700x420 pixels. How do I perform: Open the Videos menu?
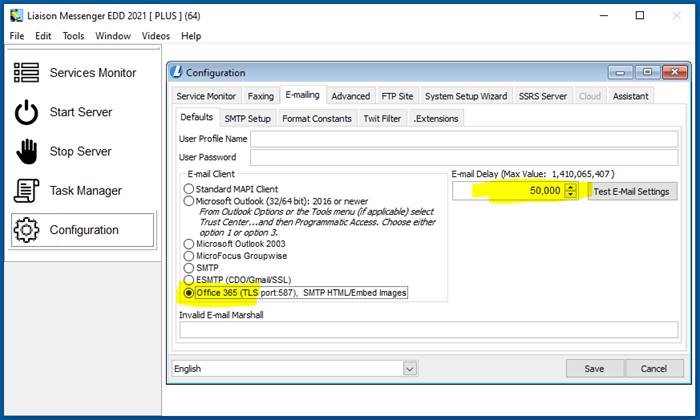[156, 36]
